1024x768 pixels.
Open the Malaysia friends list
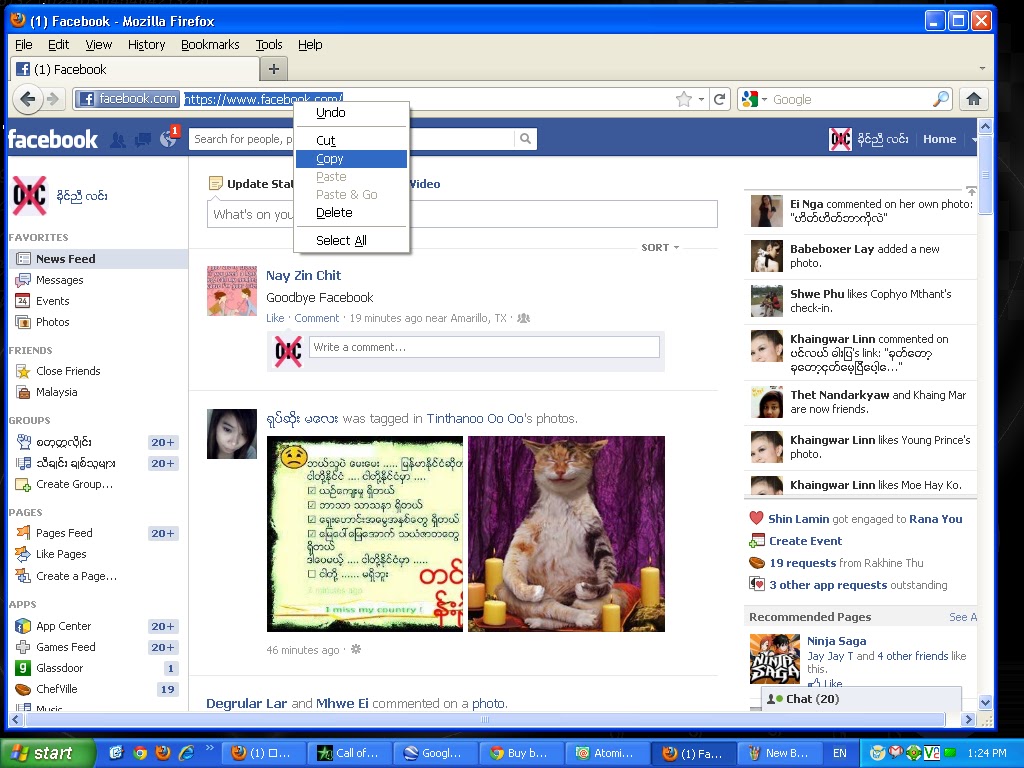(x=56, y=392)
